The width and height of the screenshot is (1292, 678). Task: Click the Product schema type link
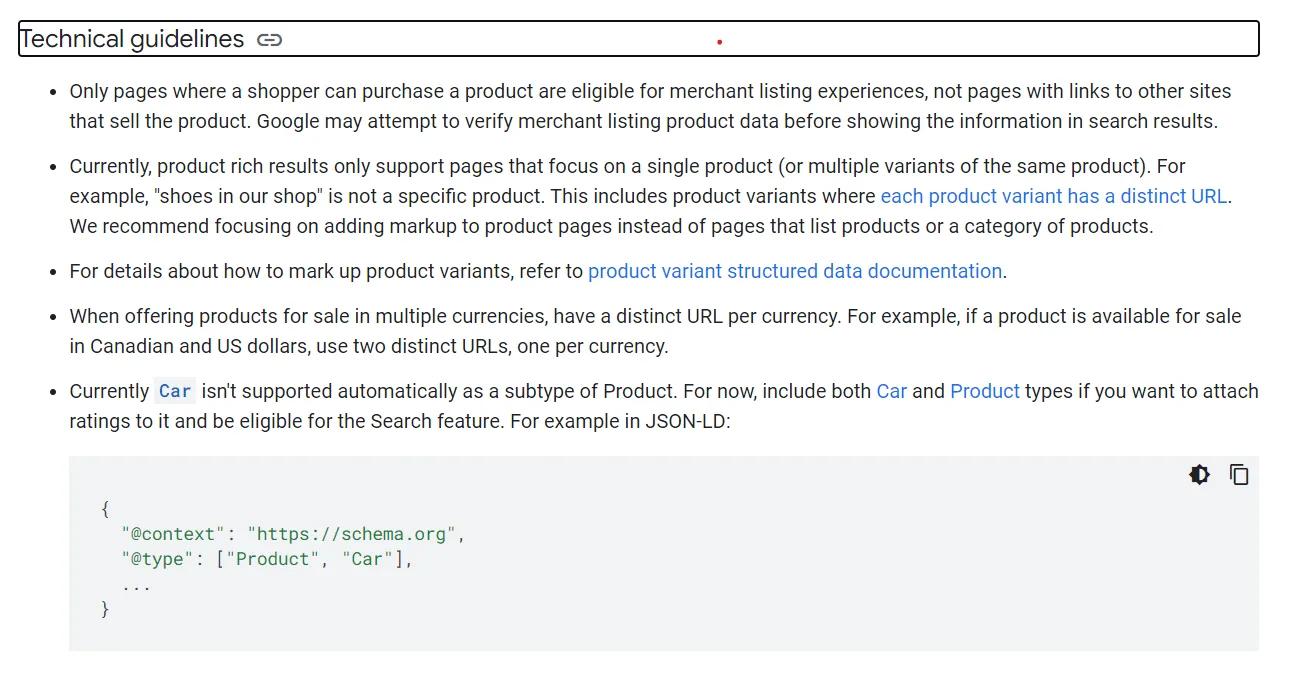[985, 391]
